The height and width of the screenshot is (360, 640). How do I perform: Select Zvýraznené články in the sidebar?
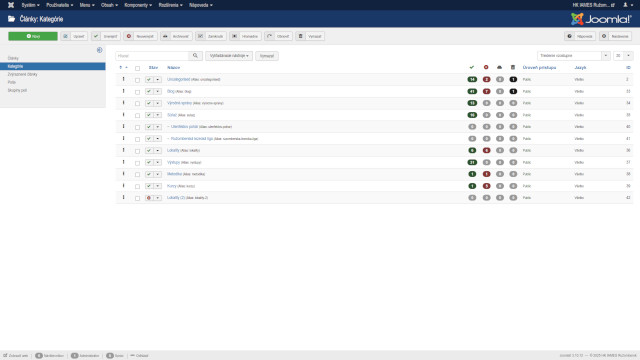pyautogui.click(x=22, y=74)
